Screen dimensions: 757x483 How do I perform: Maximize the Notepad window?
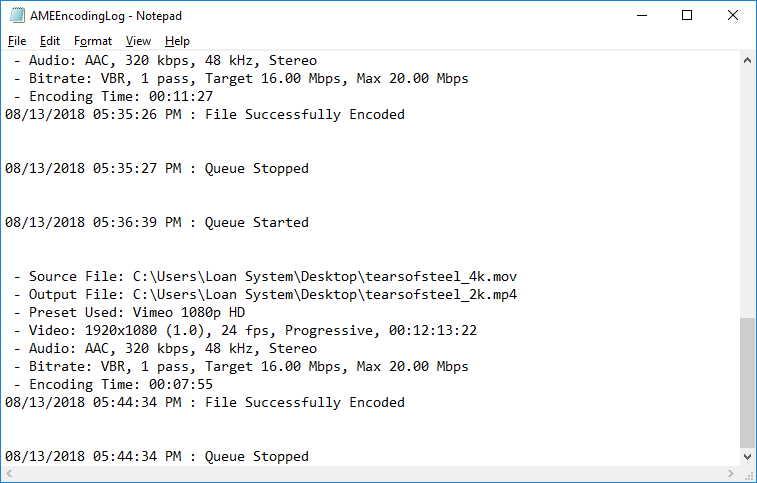click(x=687, y=15)
